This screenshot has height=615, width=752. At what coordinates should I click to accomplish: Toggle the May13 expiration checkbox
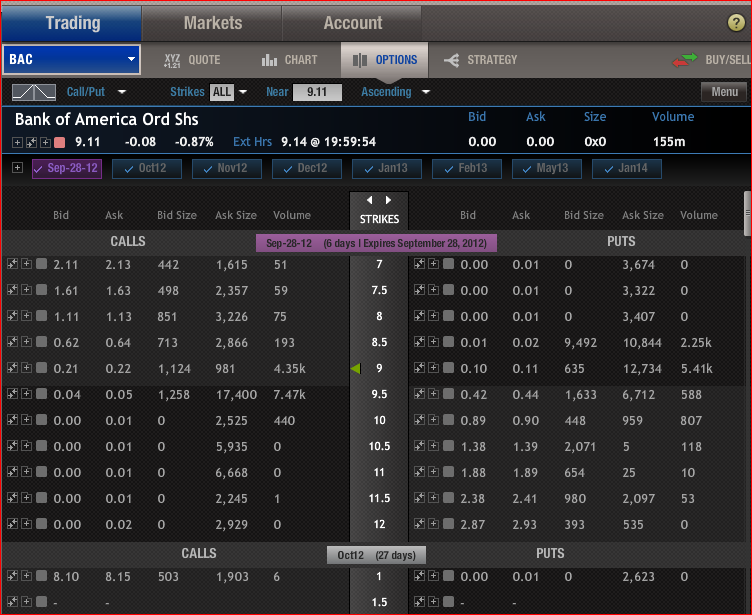[x=547, y=168]
